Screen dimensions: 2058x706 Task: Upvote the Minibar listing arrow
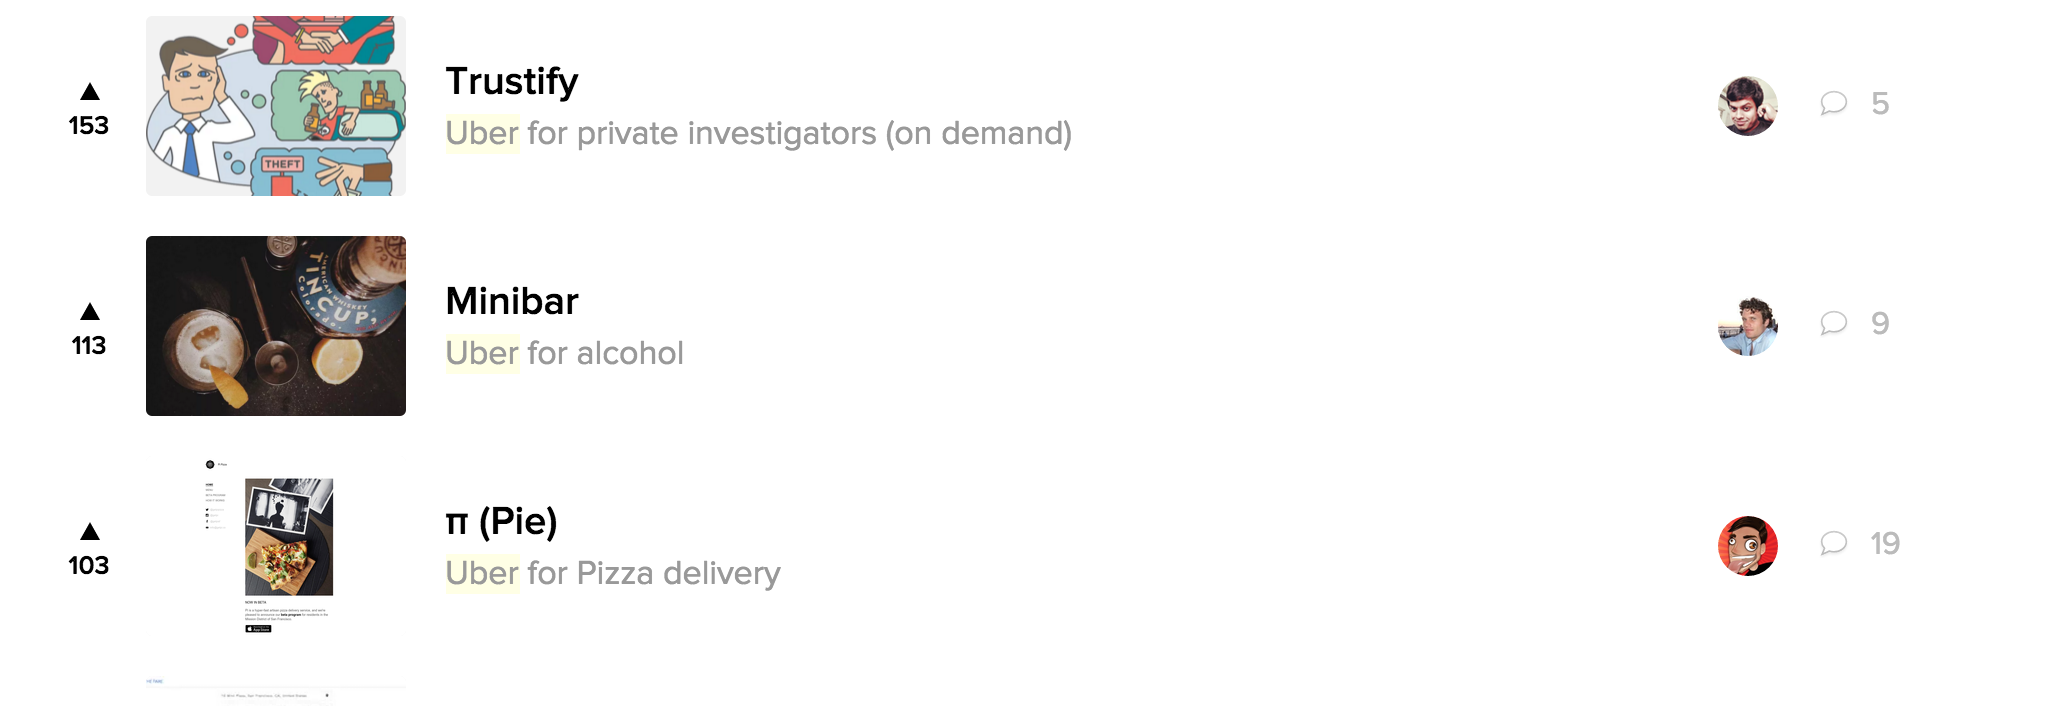(x=89, y=312)
